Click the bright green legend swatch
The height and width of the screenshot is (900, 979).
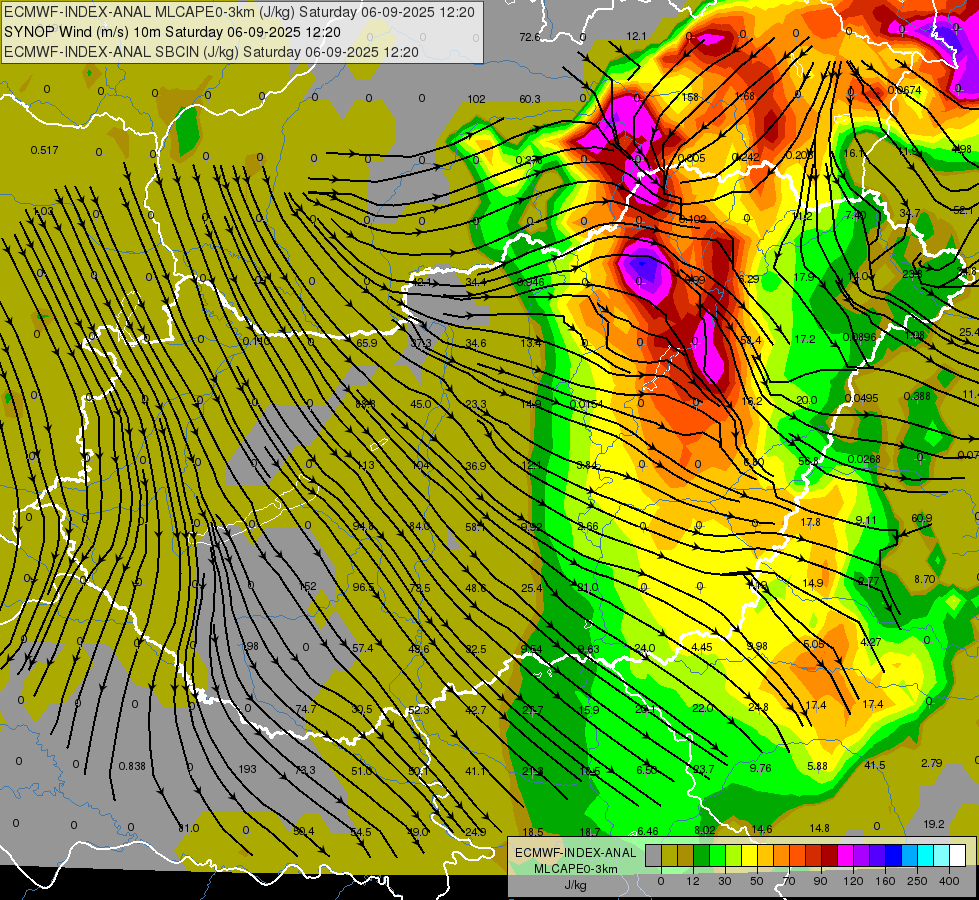pos(718,856)
